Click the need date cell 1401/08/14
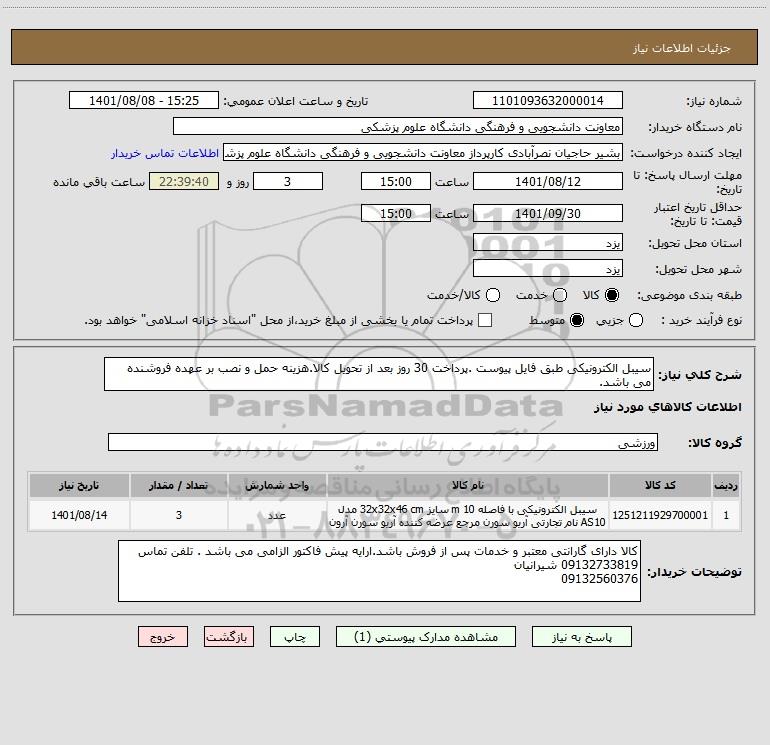The width and height of the screenshot is (770, 745). coord(79,515)
